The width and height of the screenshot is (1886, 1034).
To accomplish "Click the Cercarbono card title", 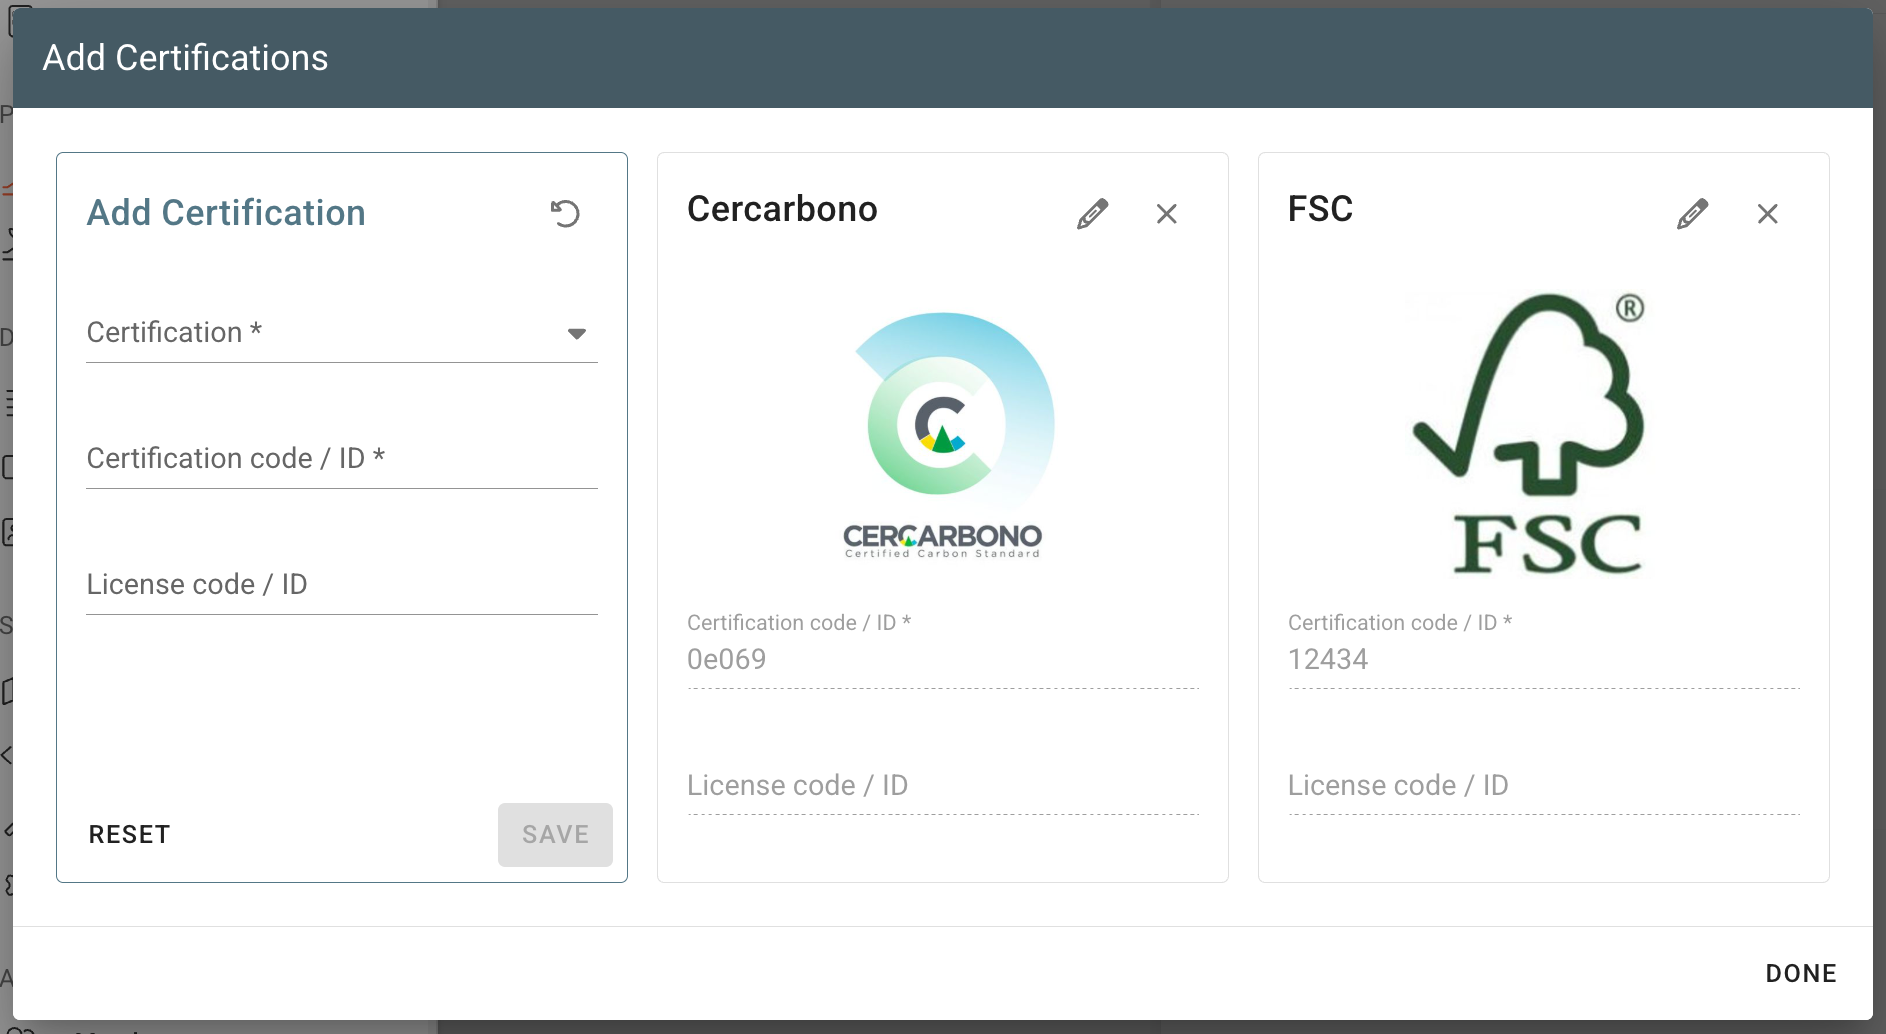I will 782,209.
